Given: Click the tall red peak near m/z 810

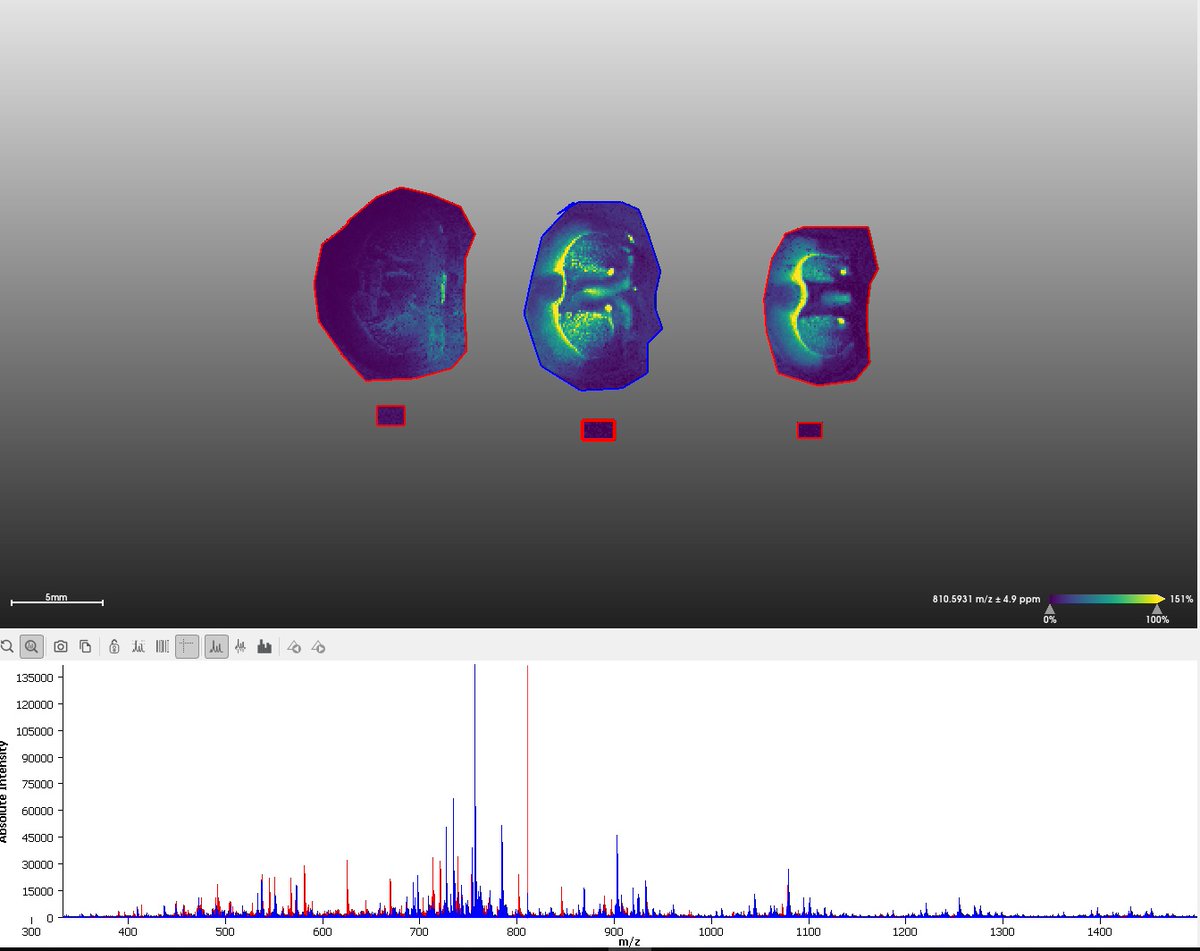Looking at the screenshot, I should [527, 790].
